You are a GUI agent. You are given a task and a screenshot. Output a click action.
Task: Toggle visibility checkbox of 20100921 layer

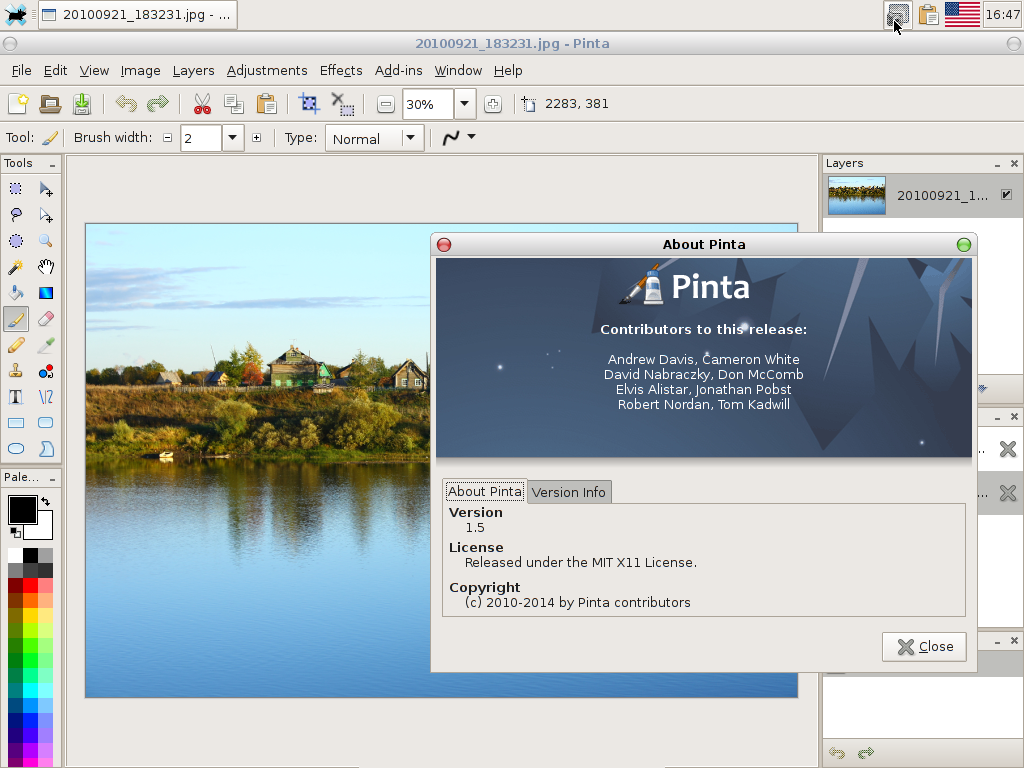pos(1006,195)
